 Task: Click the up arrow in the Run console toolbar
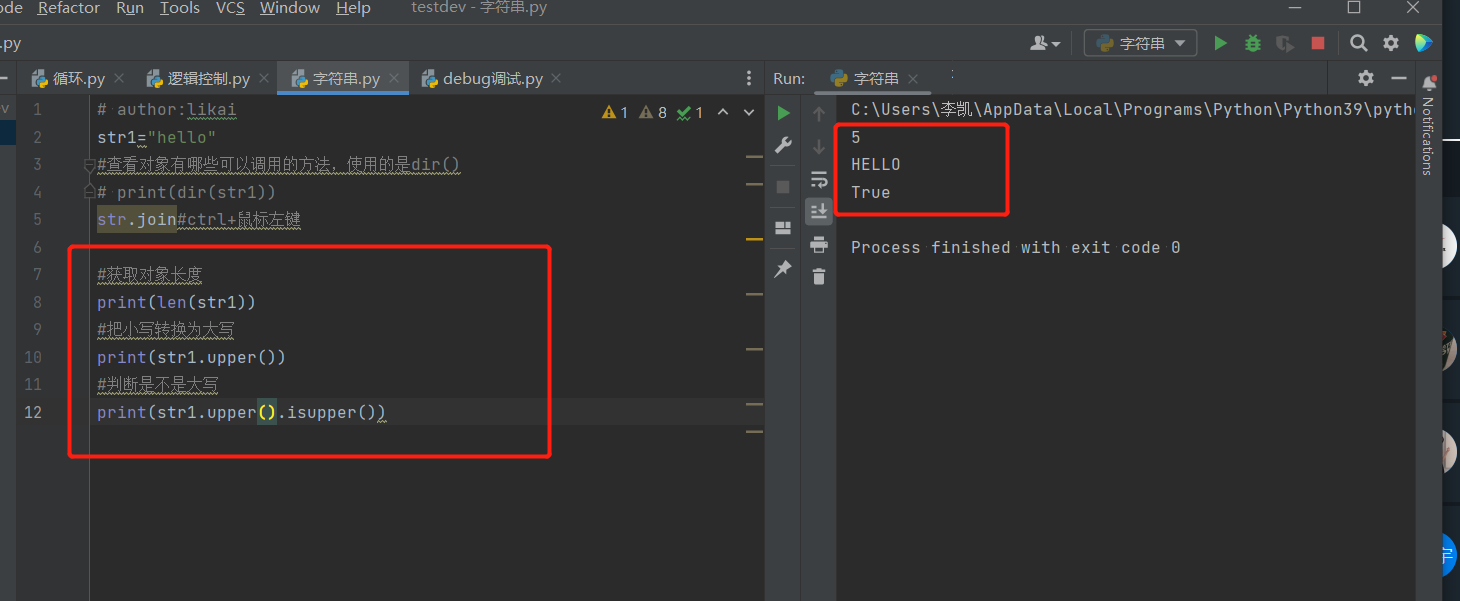click(x=819, y=113)
